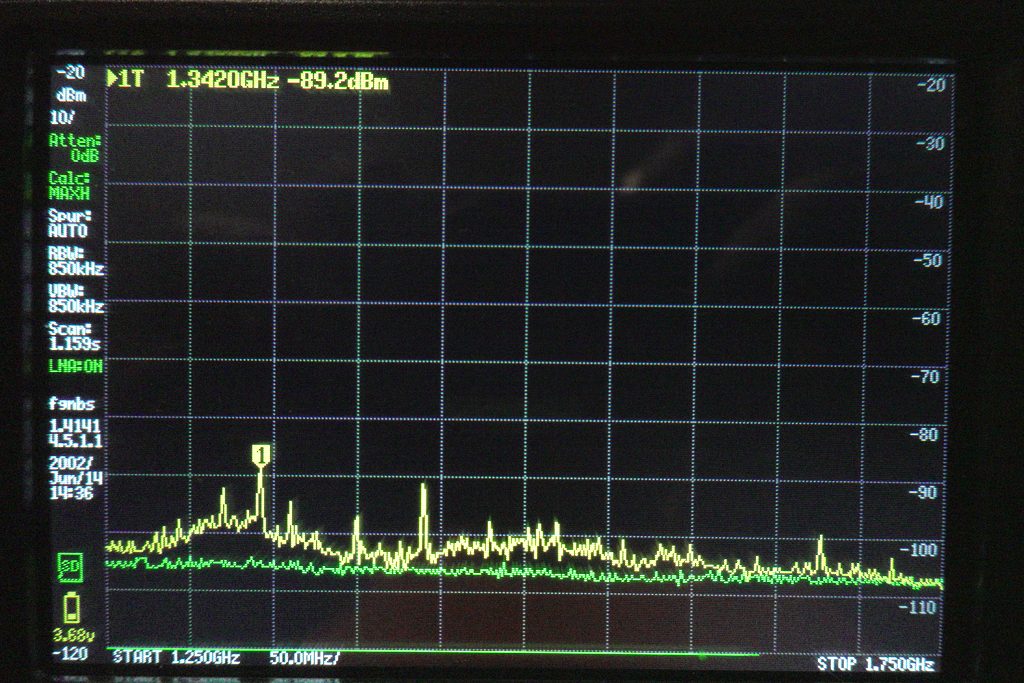Screen dimensions: 1024x683
Task: Tap the marker readout 1.3420GHz -89.2dBm
Action: pos(278,80)
